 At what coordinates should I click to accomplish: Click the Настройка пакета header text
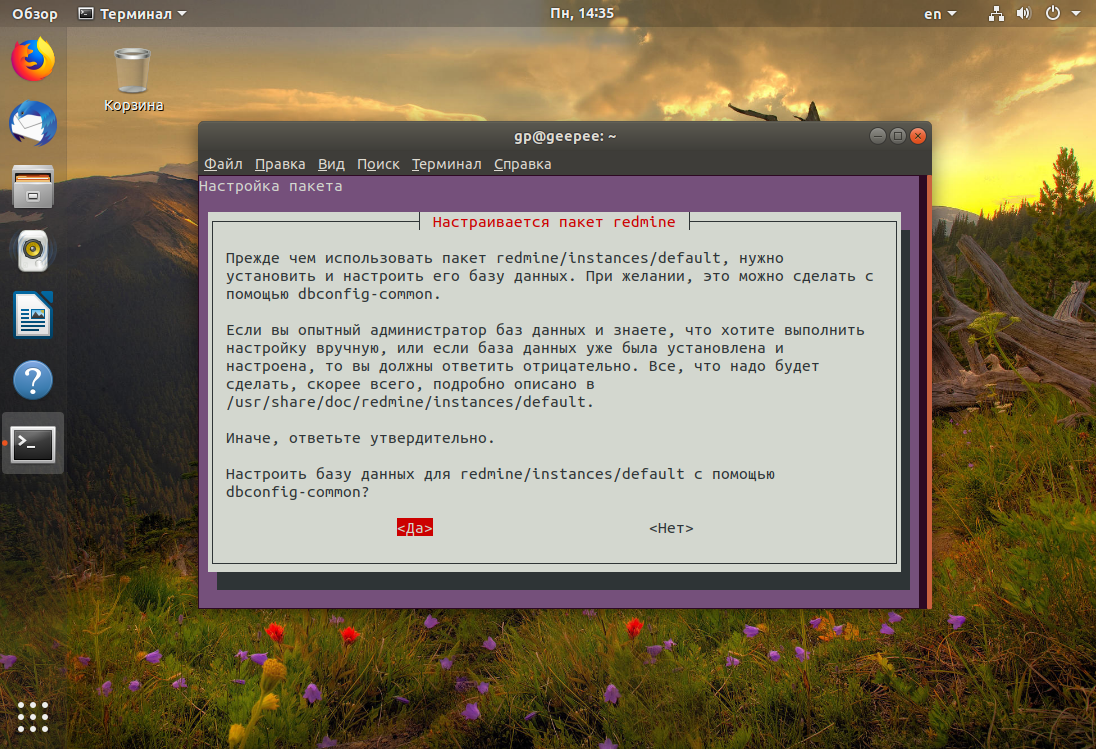[x=271, y=186]
